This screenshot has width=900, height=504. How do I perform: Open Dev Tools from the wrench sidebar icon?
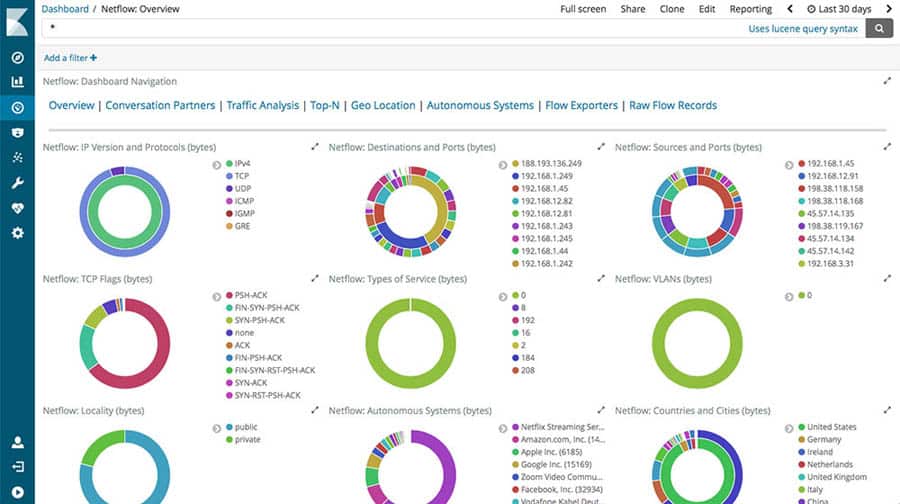click(x=17, y=183)
